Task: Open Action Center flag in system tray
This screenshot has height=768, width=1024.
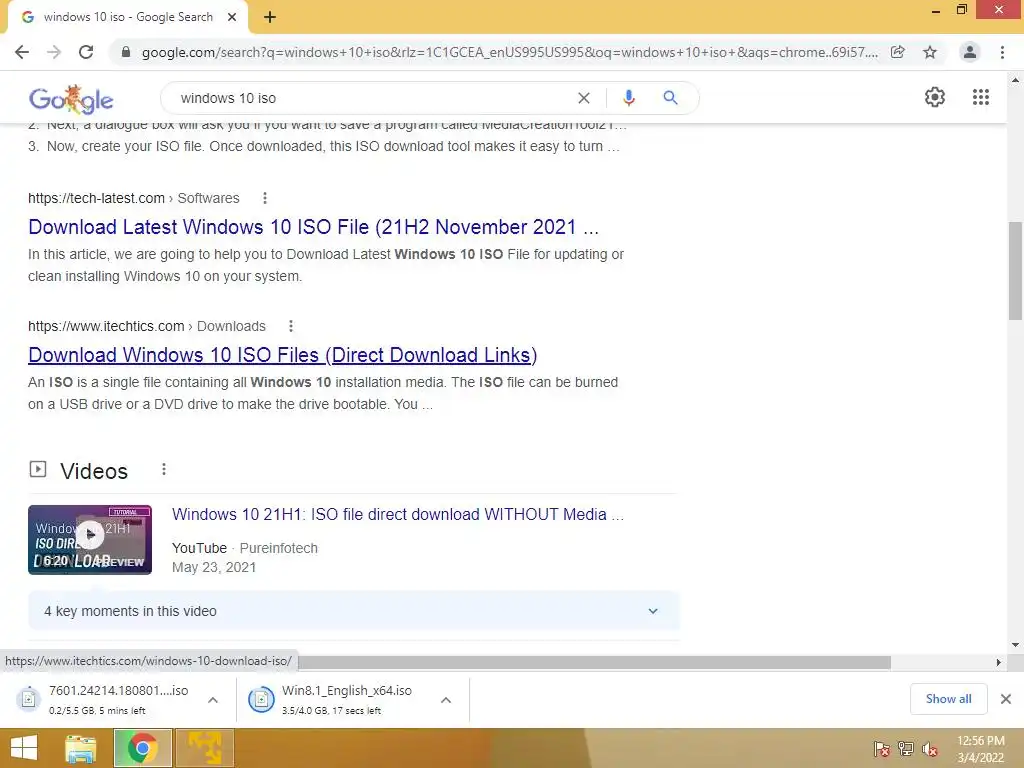Action: pyautogui.click(x=881, y=749)
